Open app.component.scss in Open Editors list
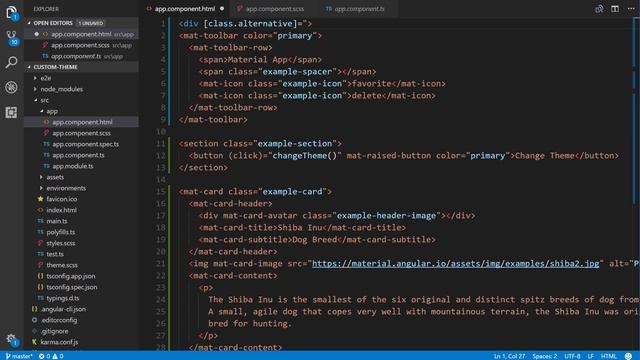The height and width of the screenshot is (360, 640). [x=81, y=45]
